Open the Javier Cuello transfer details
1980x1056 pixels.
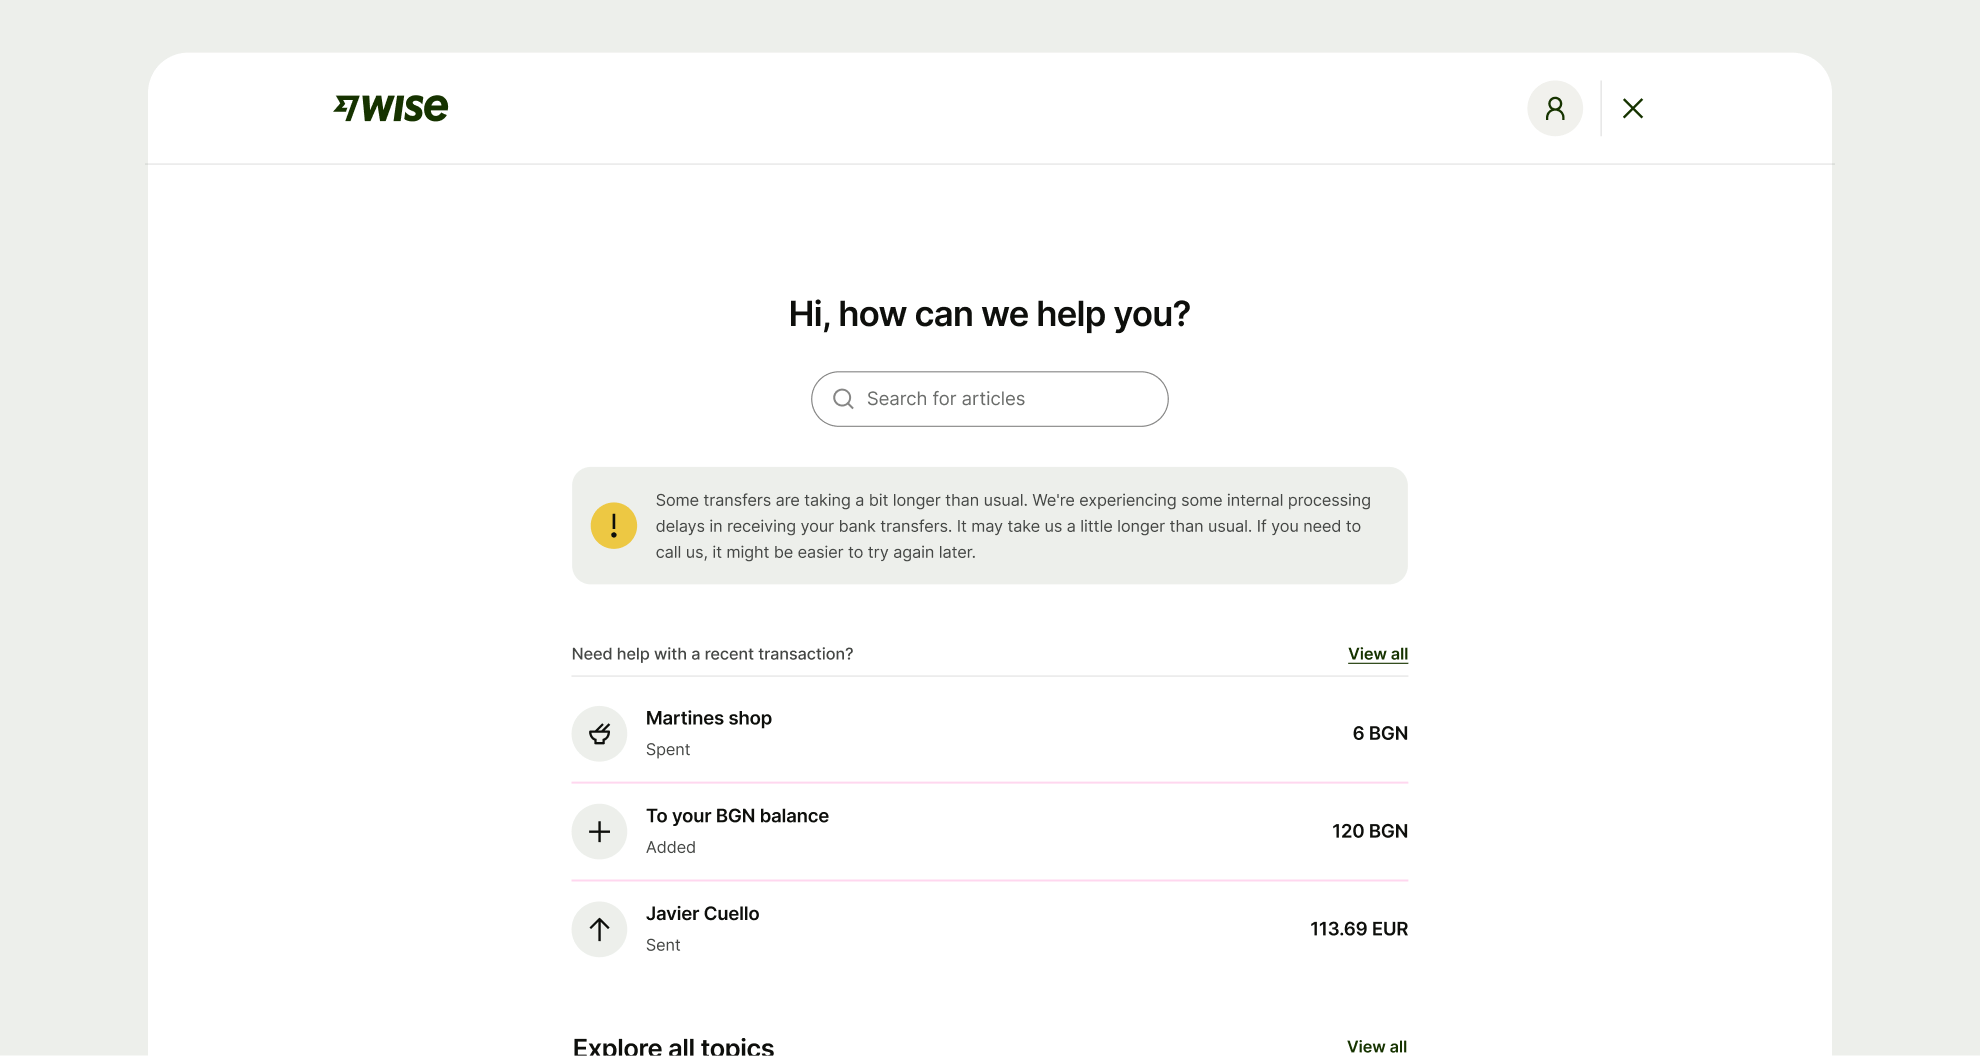coord(989,929)
